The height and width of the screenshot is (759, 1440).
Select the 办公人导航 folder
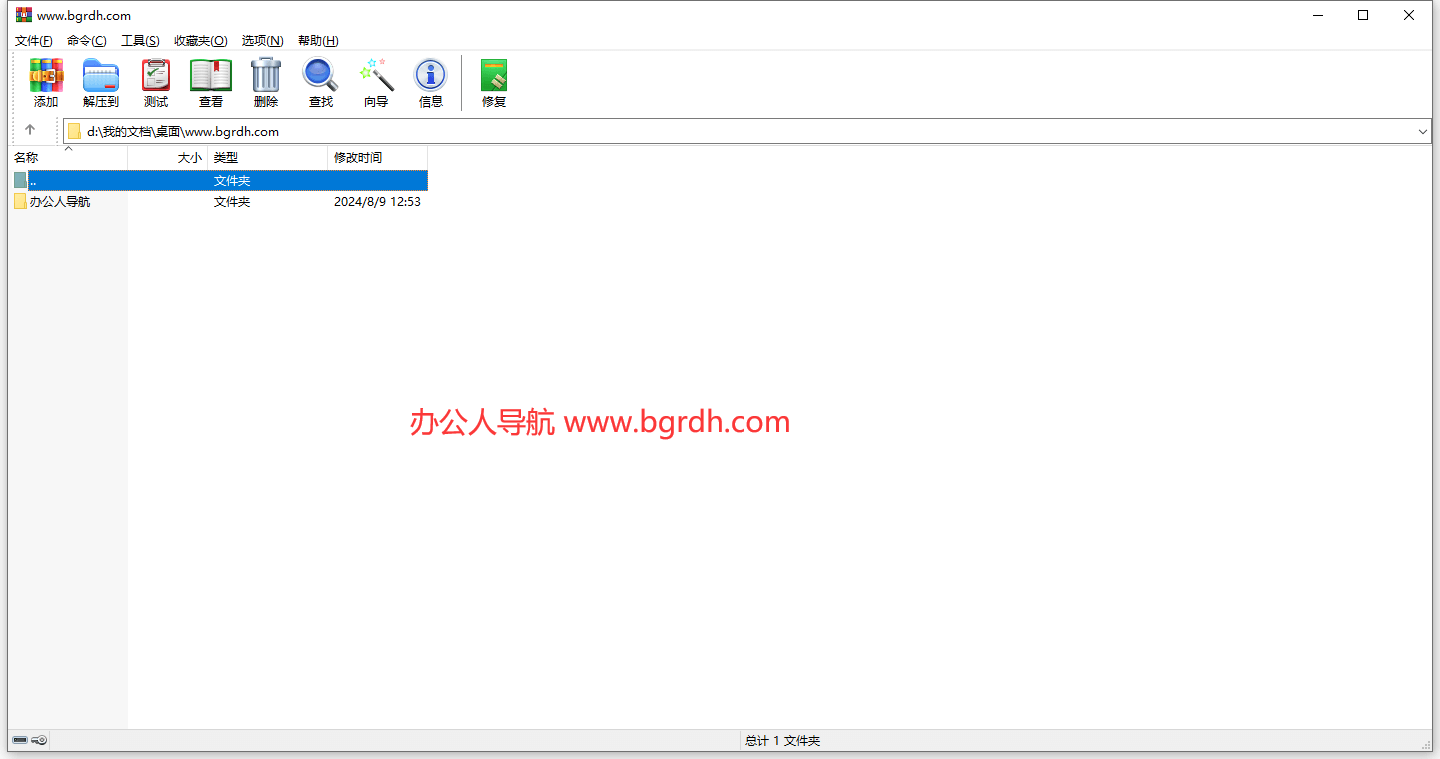pyautogui.click(x=60, y=202)
